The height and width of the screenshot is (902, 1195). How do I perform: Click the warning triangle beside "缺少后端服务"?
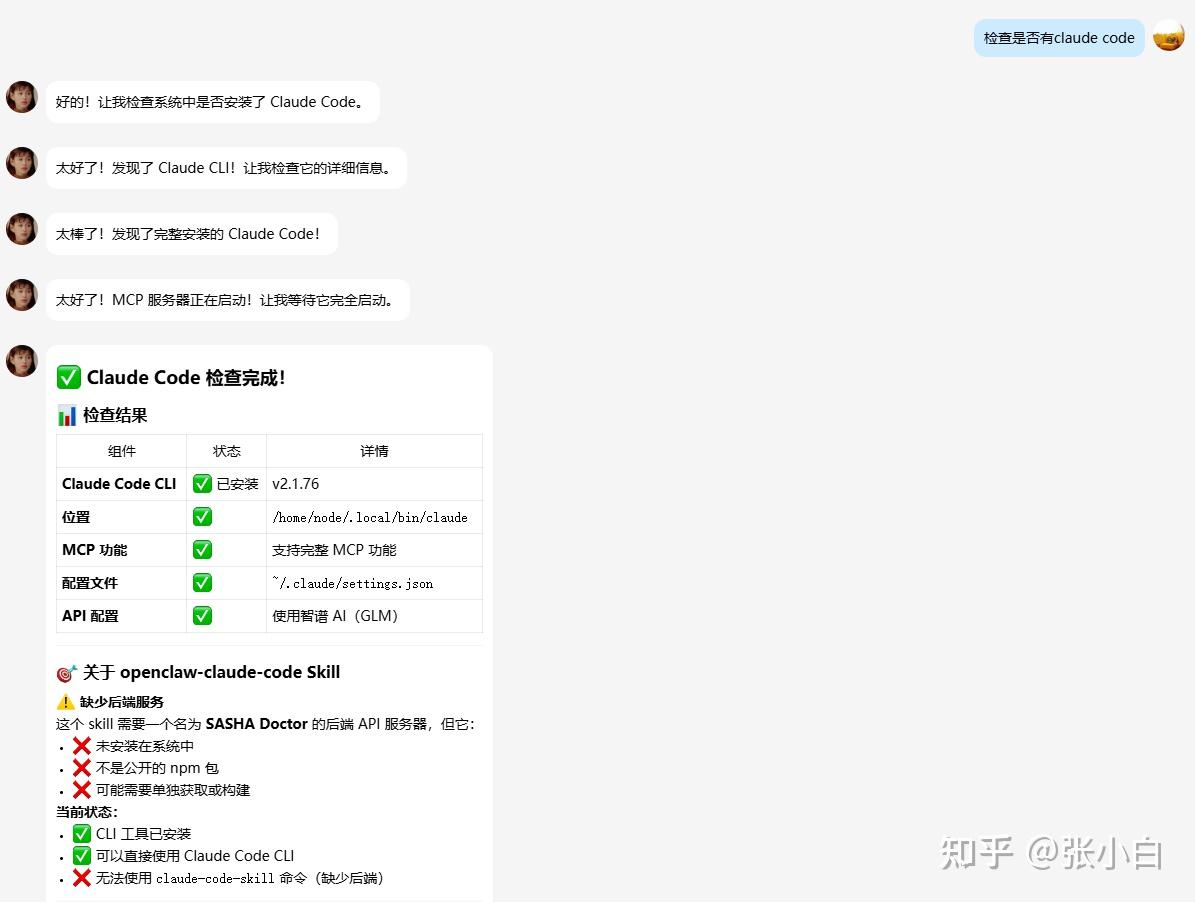point(66,702)
